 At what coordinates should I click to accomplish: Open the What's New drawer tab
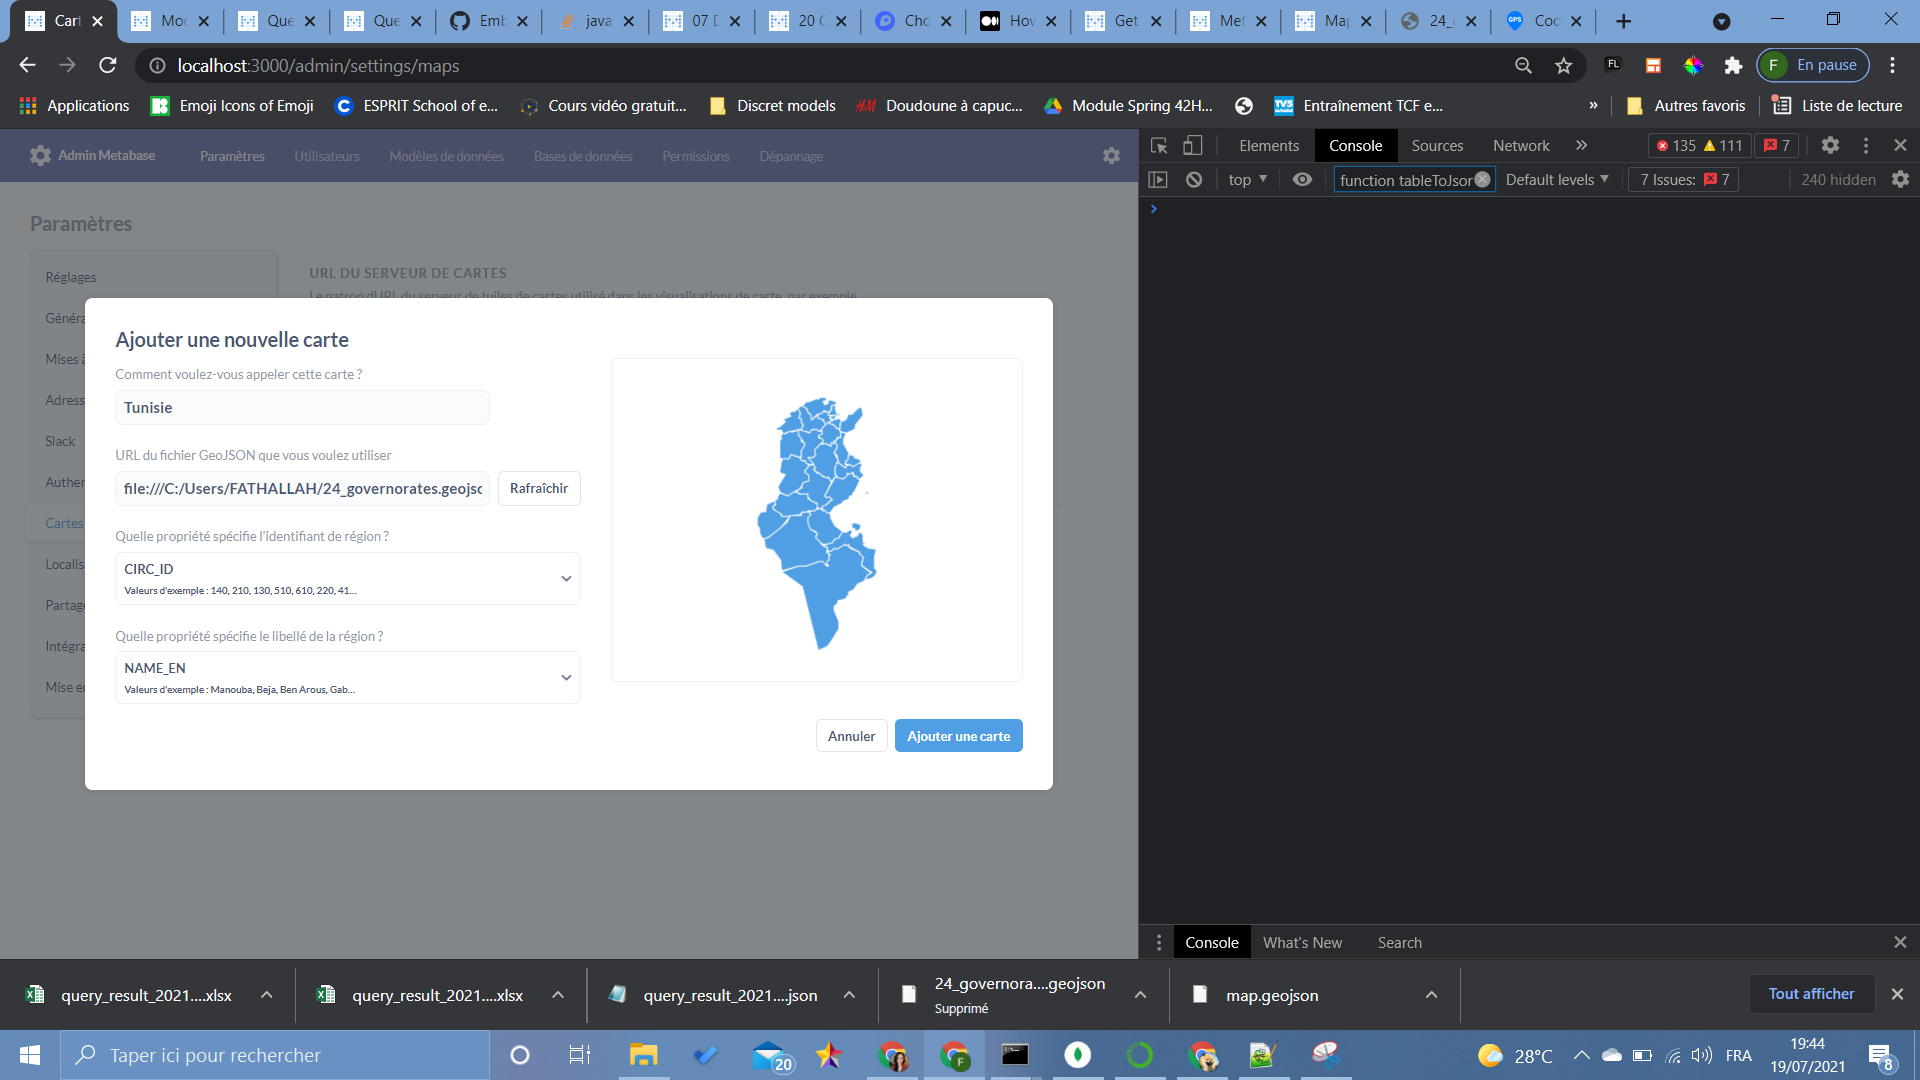click(1302, 943)
